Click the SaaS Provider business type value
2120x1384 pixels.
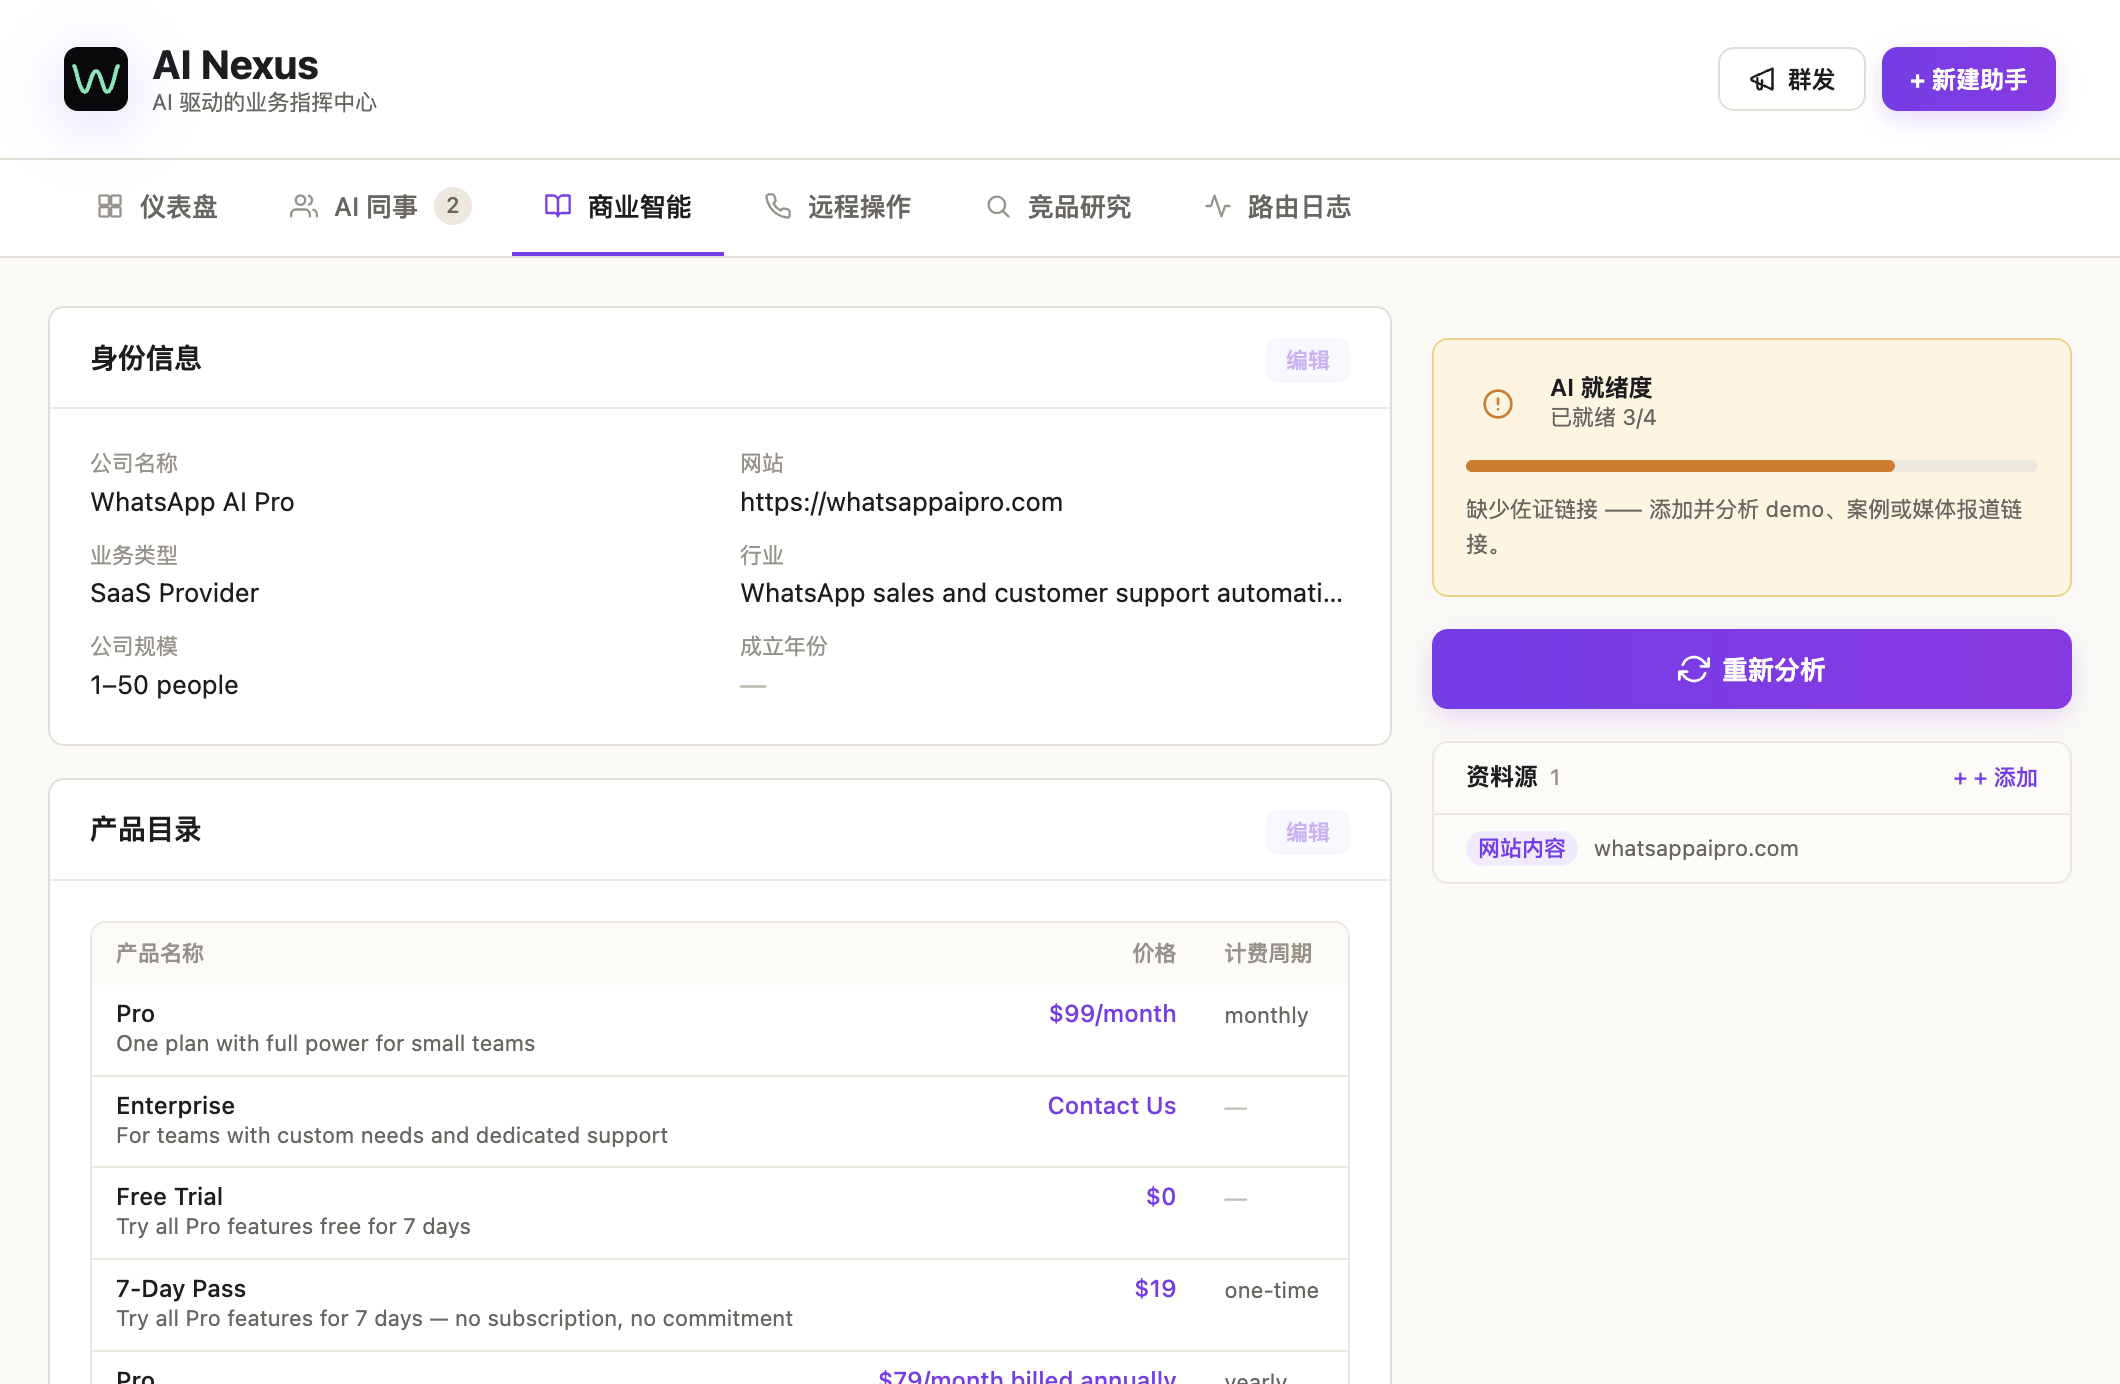[175, 593]
